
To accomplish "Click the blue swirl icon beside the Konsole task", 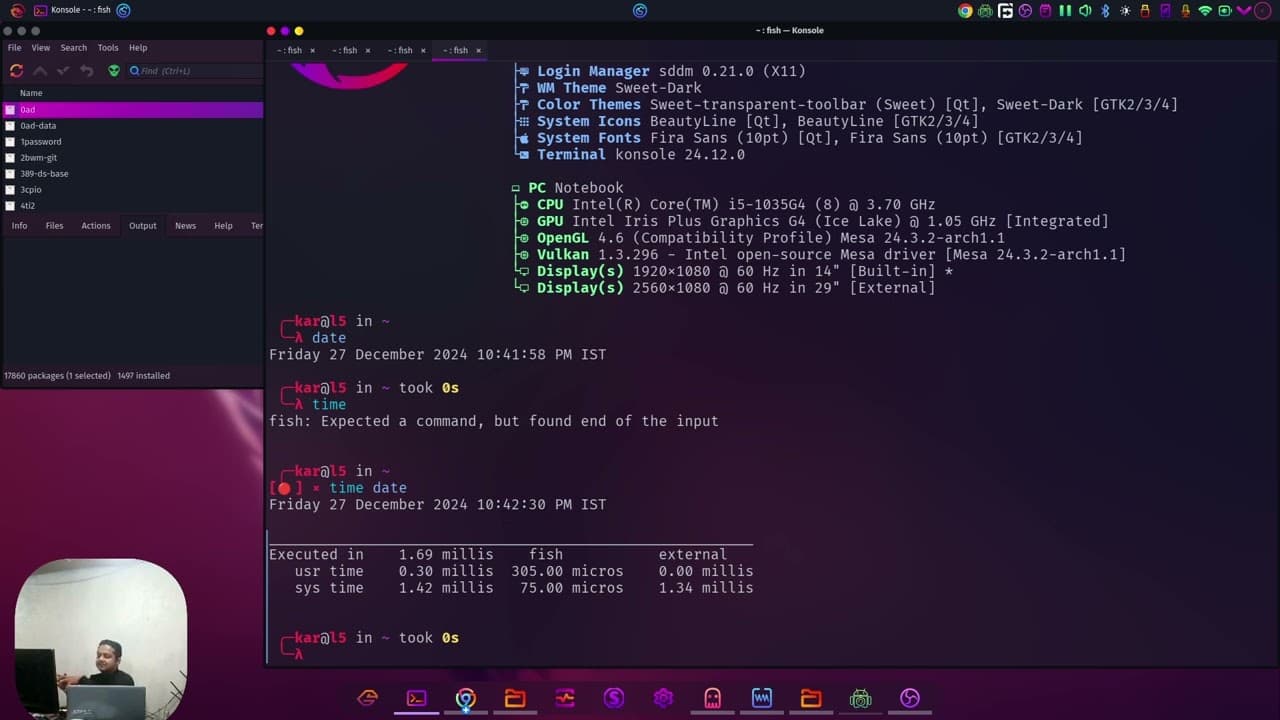I will click(123, 11).
